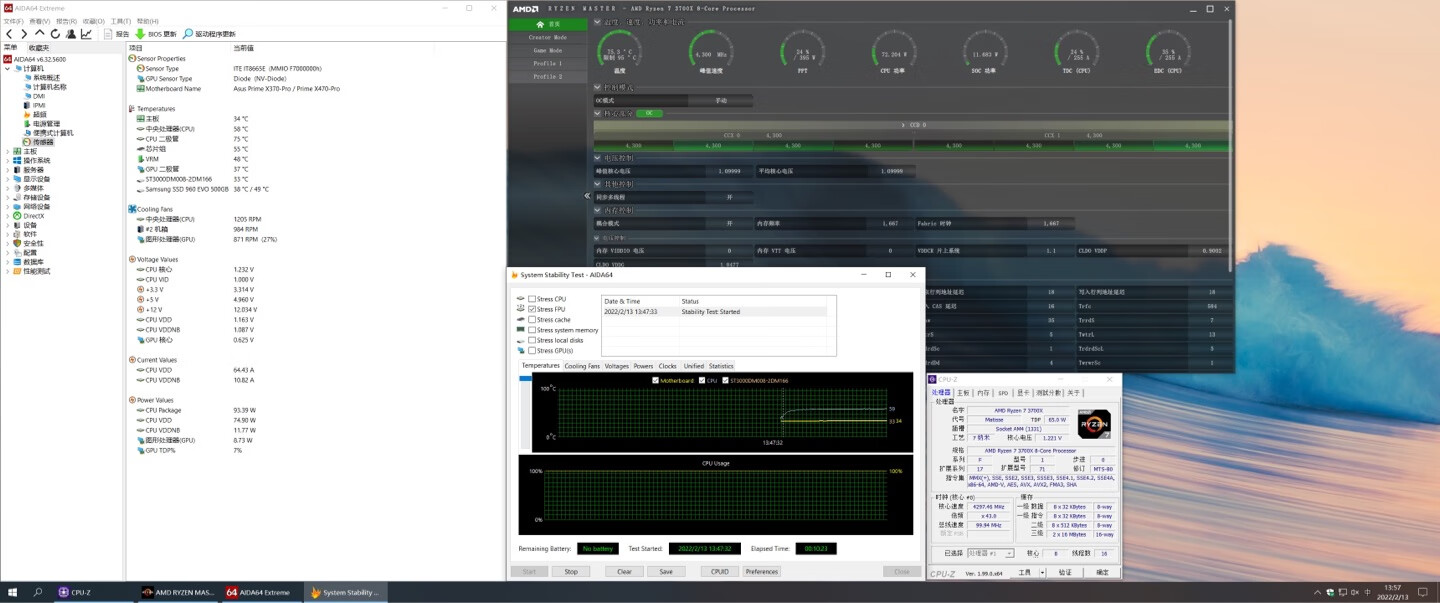This screenshot has height=603, width=1440.
Task: Click the Clear button in Stability Test
Action: coord(624,572)
